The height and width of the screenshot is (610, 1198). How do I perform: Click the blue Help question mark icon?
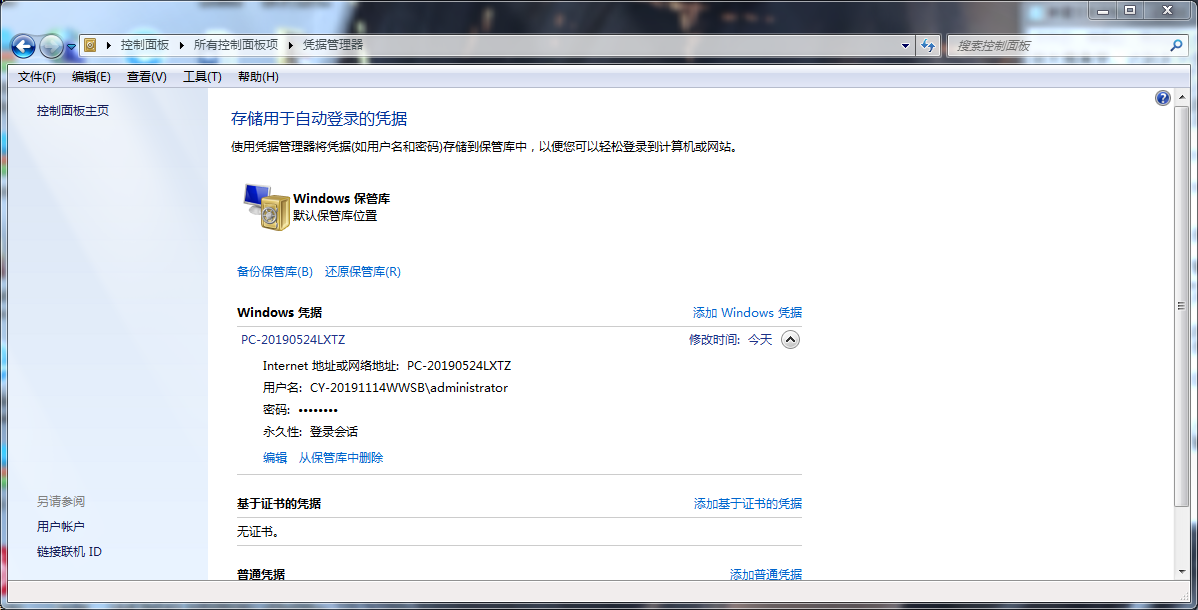(1162, 98)
